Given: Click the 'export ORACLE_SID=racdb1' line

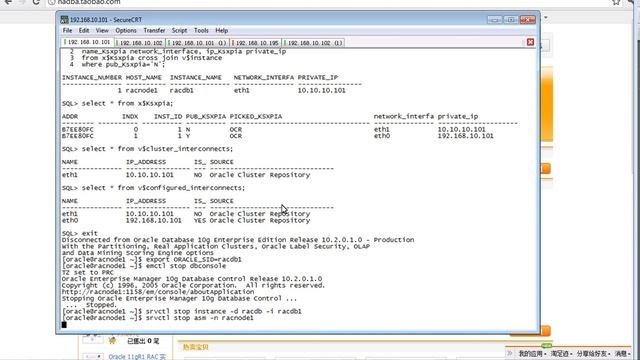Looking at the screenshot, I should (x=151, y=259).
